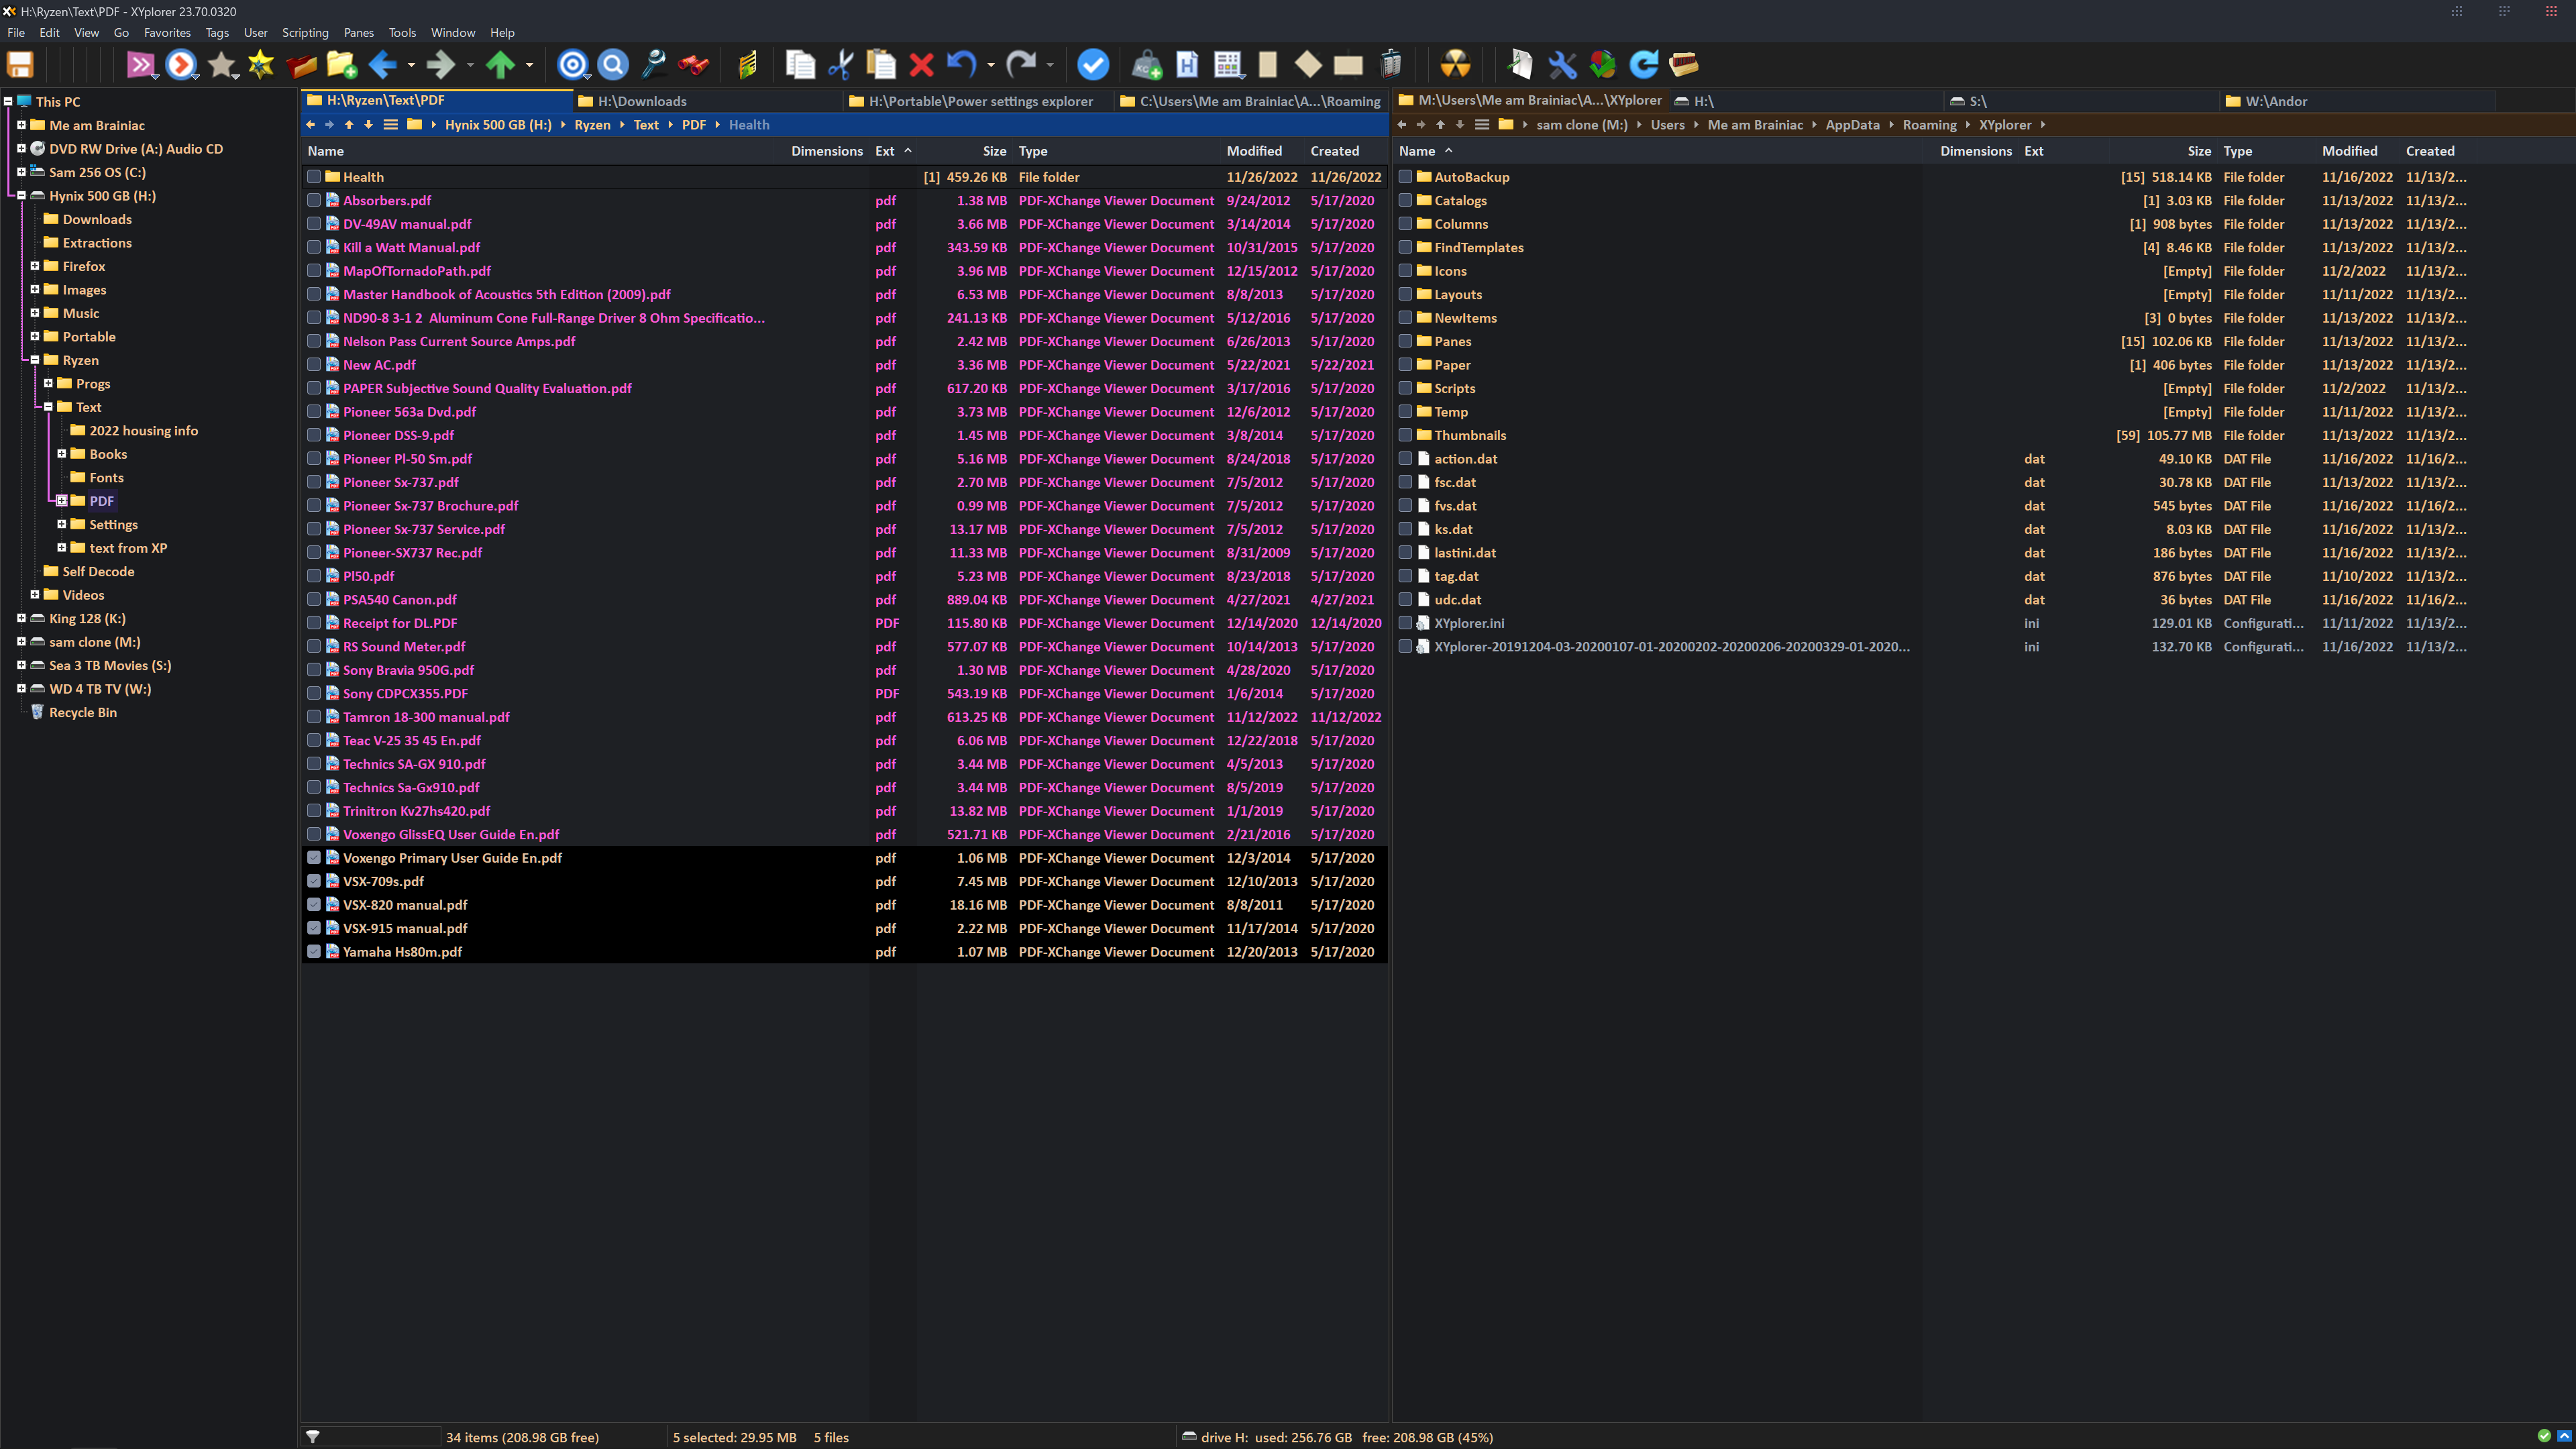Click the hamburger menu in left address bar
The image size is (2576, 1449).
tap(390, 125)
